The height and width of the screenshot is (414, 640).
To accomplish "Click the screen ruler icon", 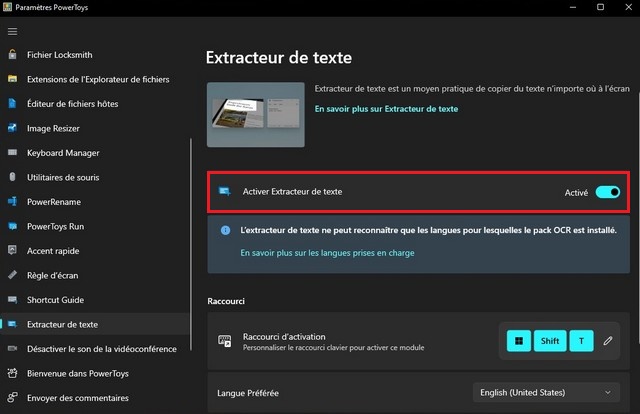I will (13, 275).
